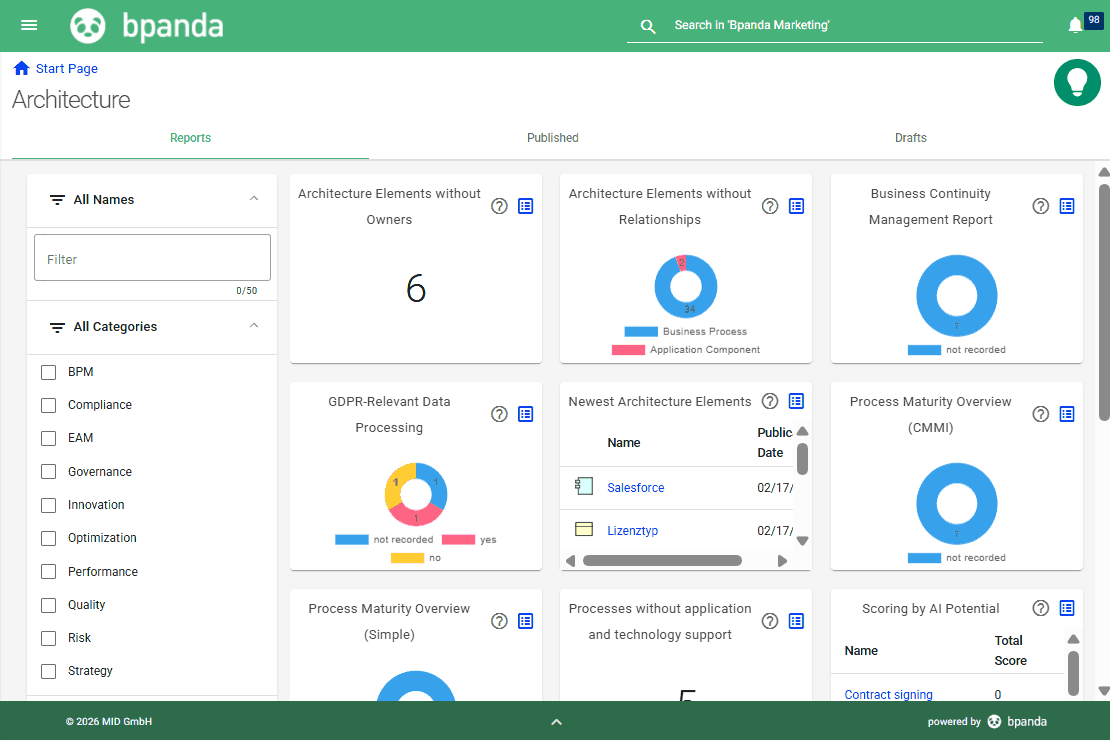The height and width of the screenshot is (740, 1110).
Task: Open the hamburger navigation menu
Action: pos(28,25)
